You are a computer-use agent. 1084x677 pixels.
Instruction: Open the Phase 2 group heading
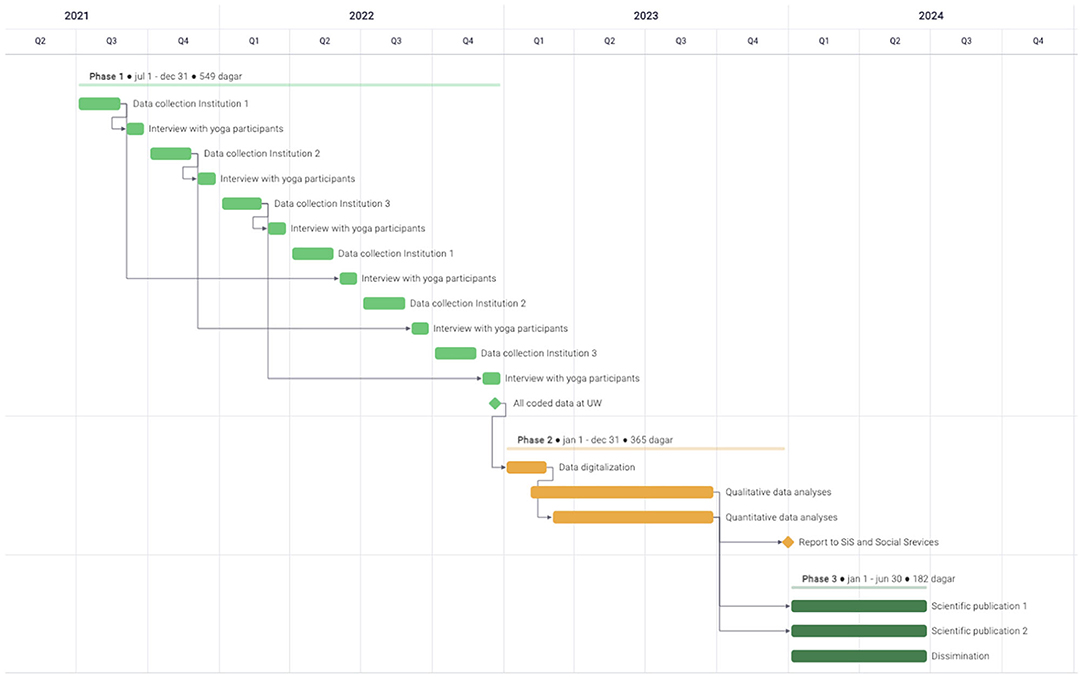click(595, 440)
